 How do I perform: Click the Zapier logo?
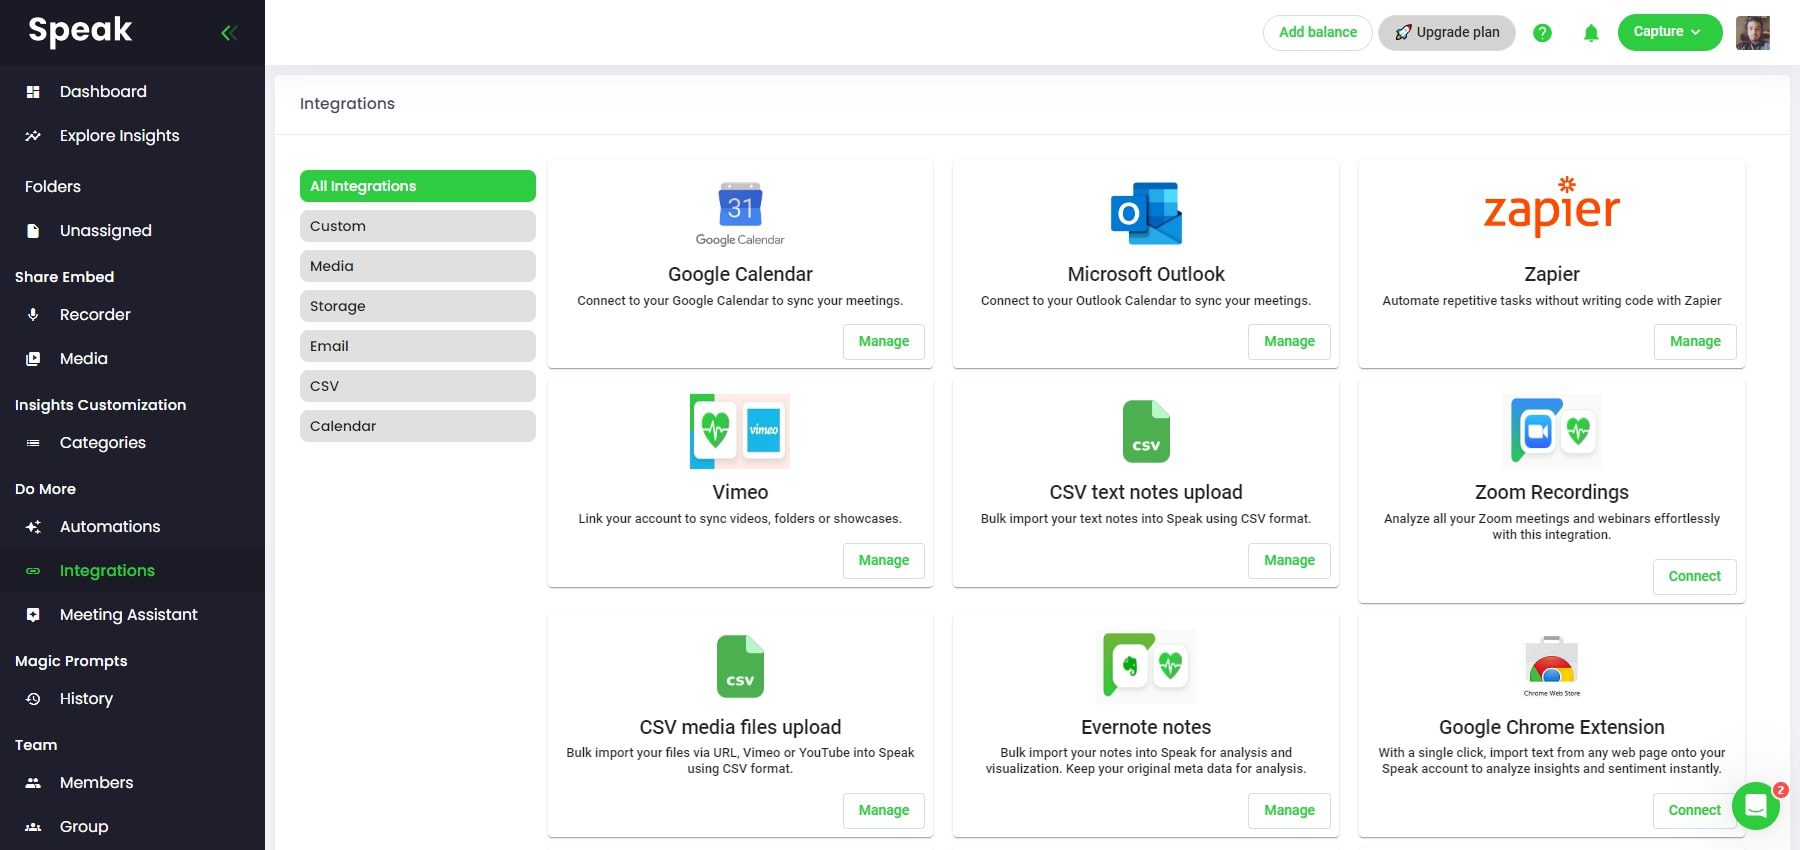coord(1552,206)
